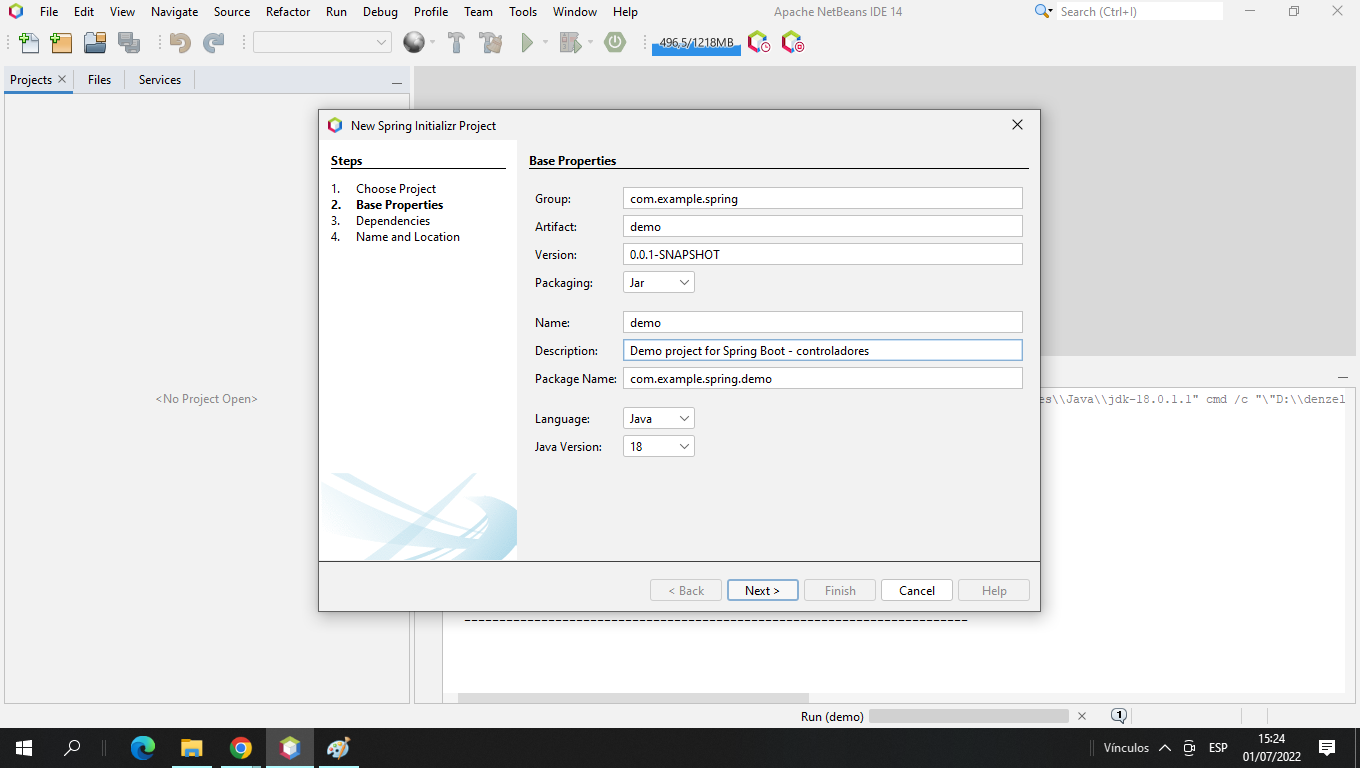Click the Help button in the wizard

tap(994, 590)
